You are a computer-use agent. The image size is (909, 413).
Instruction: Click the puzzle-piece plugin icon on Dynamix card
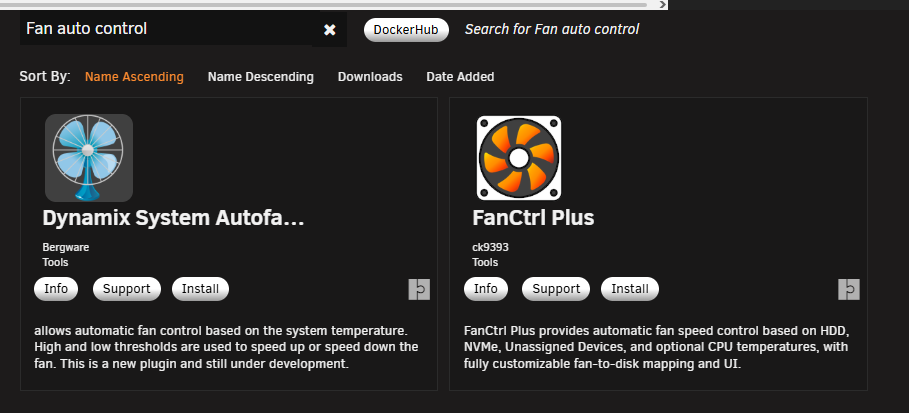[x=419, y=289]
